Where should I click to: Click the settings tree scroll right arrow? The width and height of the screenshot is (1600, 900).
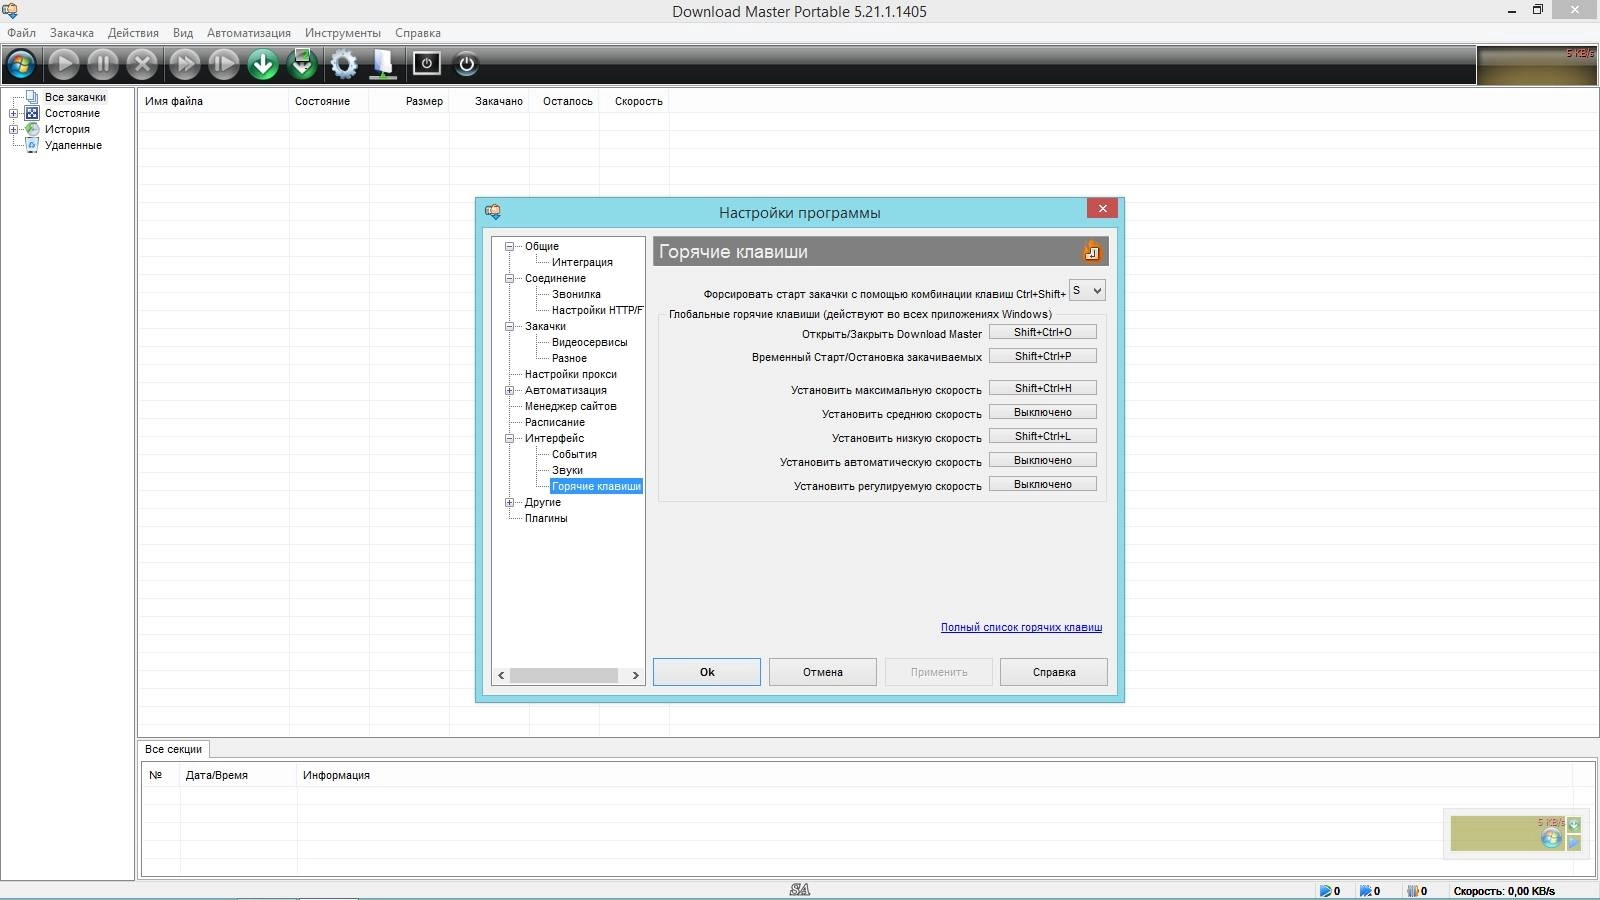[635, 675]
